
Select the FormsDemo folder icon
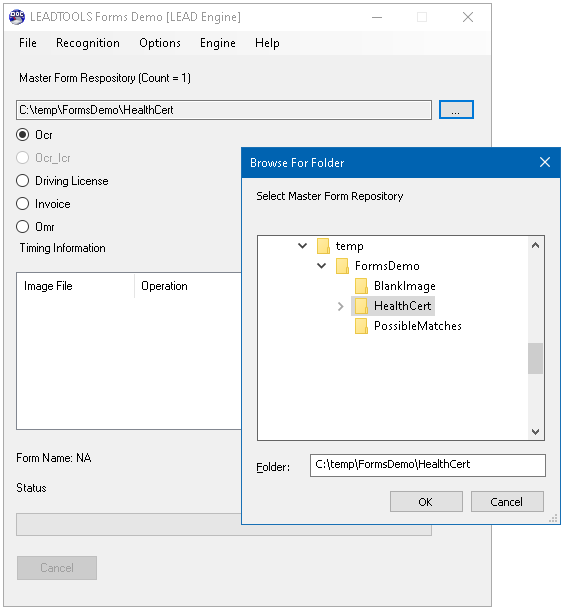[342, 266]
